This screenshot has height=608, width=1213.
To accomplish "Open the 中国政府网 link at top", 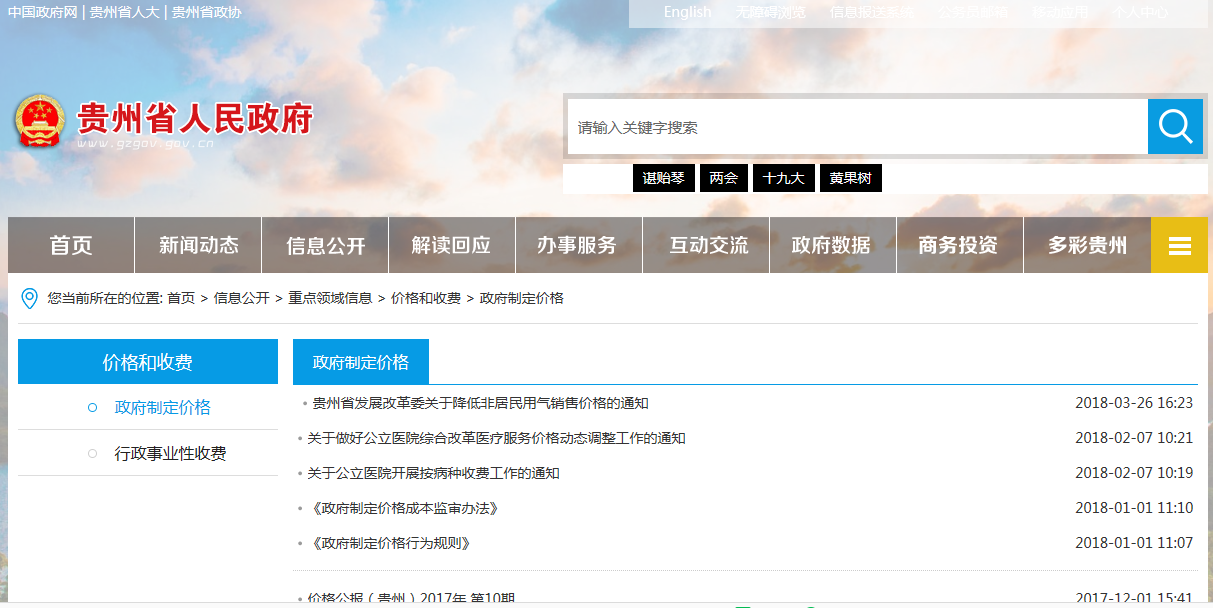I will (x=43, y=12).
